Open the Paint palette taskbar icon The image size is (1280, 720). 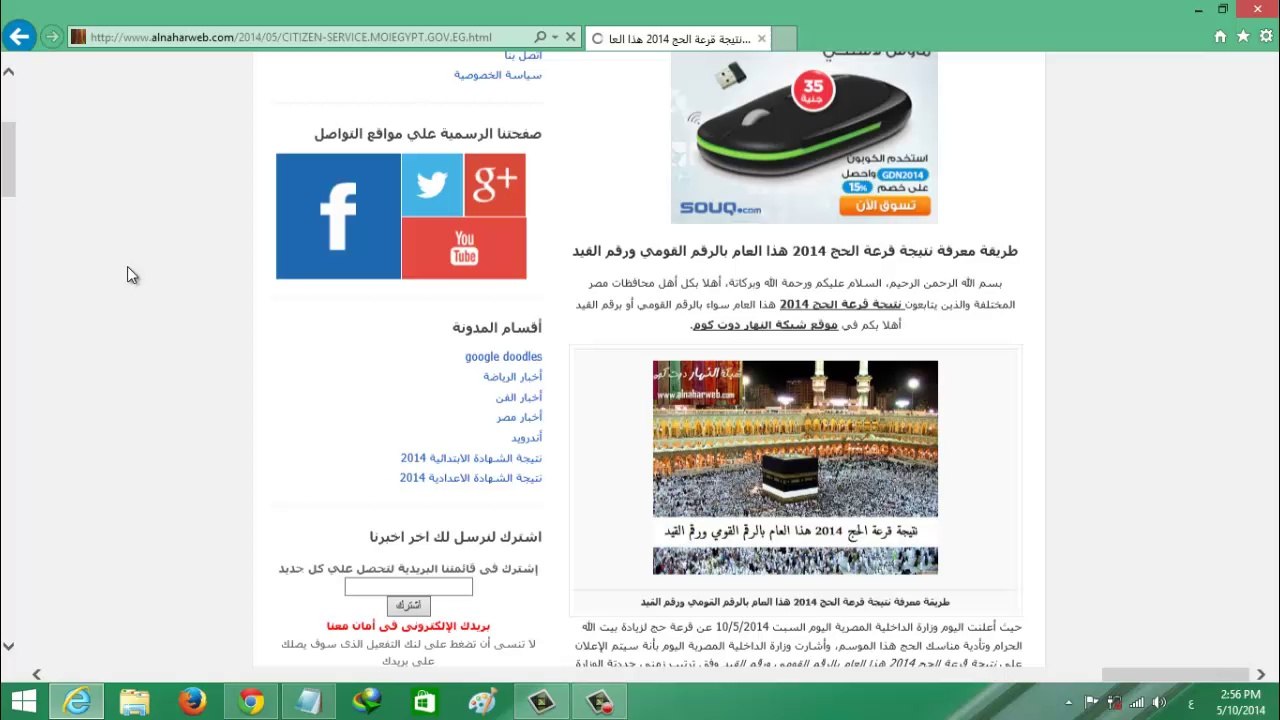pyautogui.click(x=482, y=701)
